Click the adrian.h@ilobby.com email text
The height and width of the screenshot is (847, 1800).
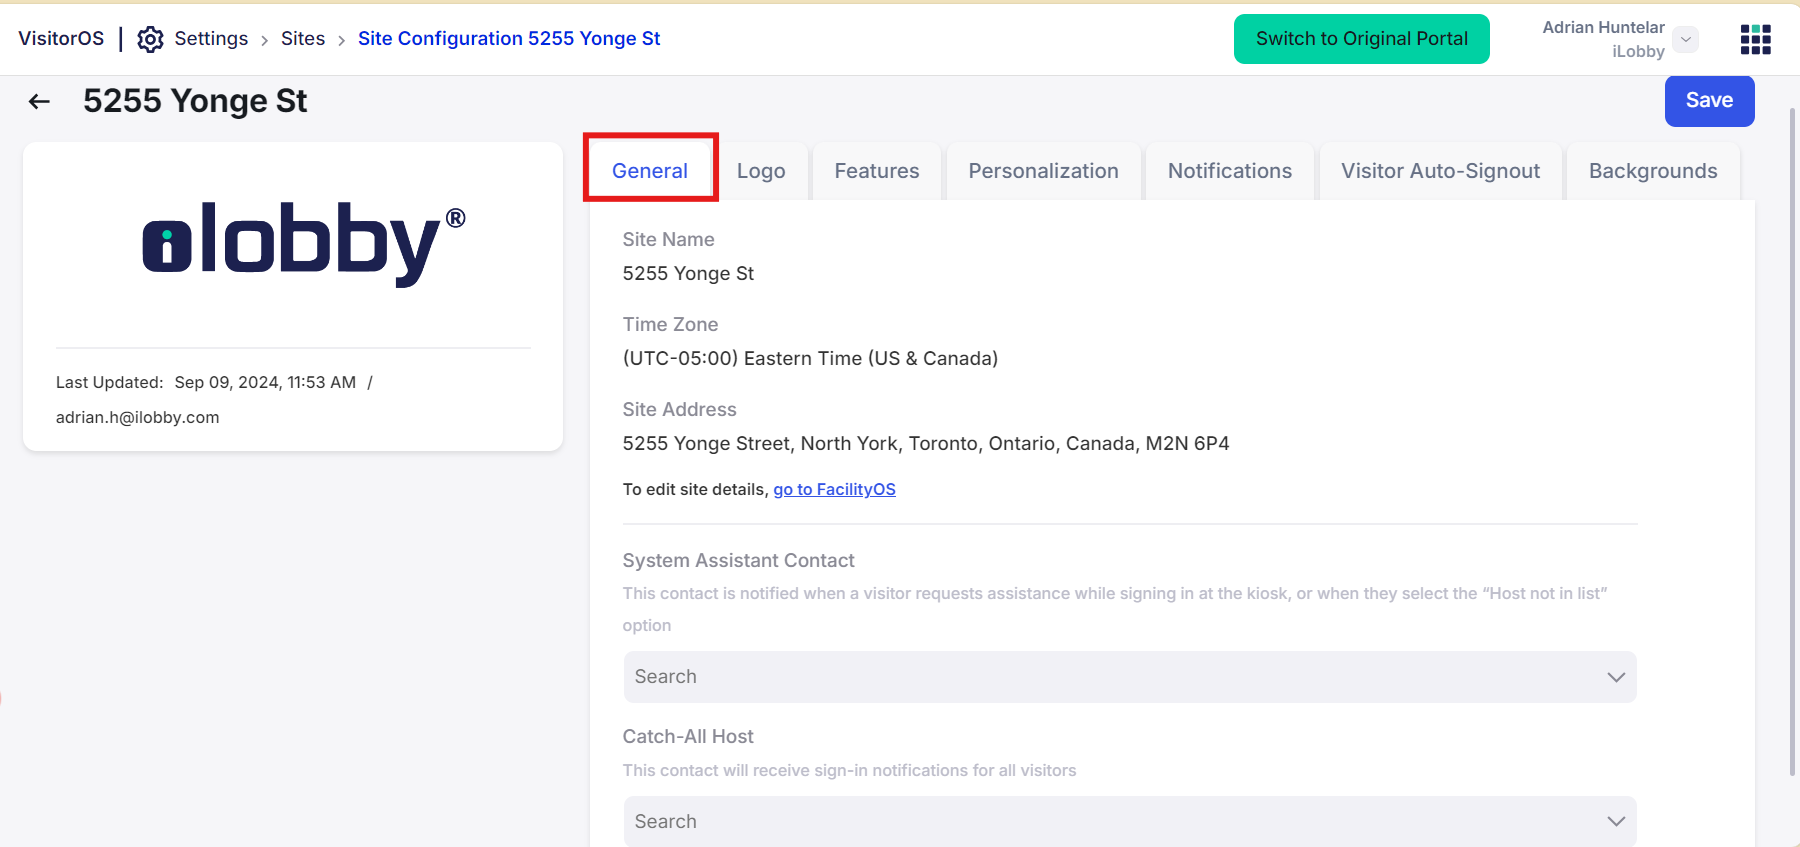137,418
